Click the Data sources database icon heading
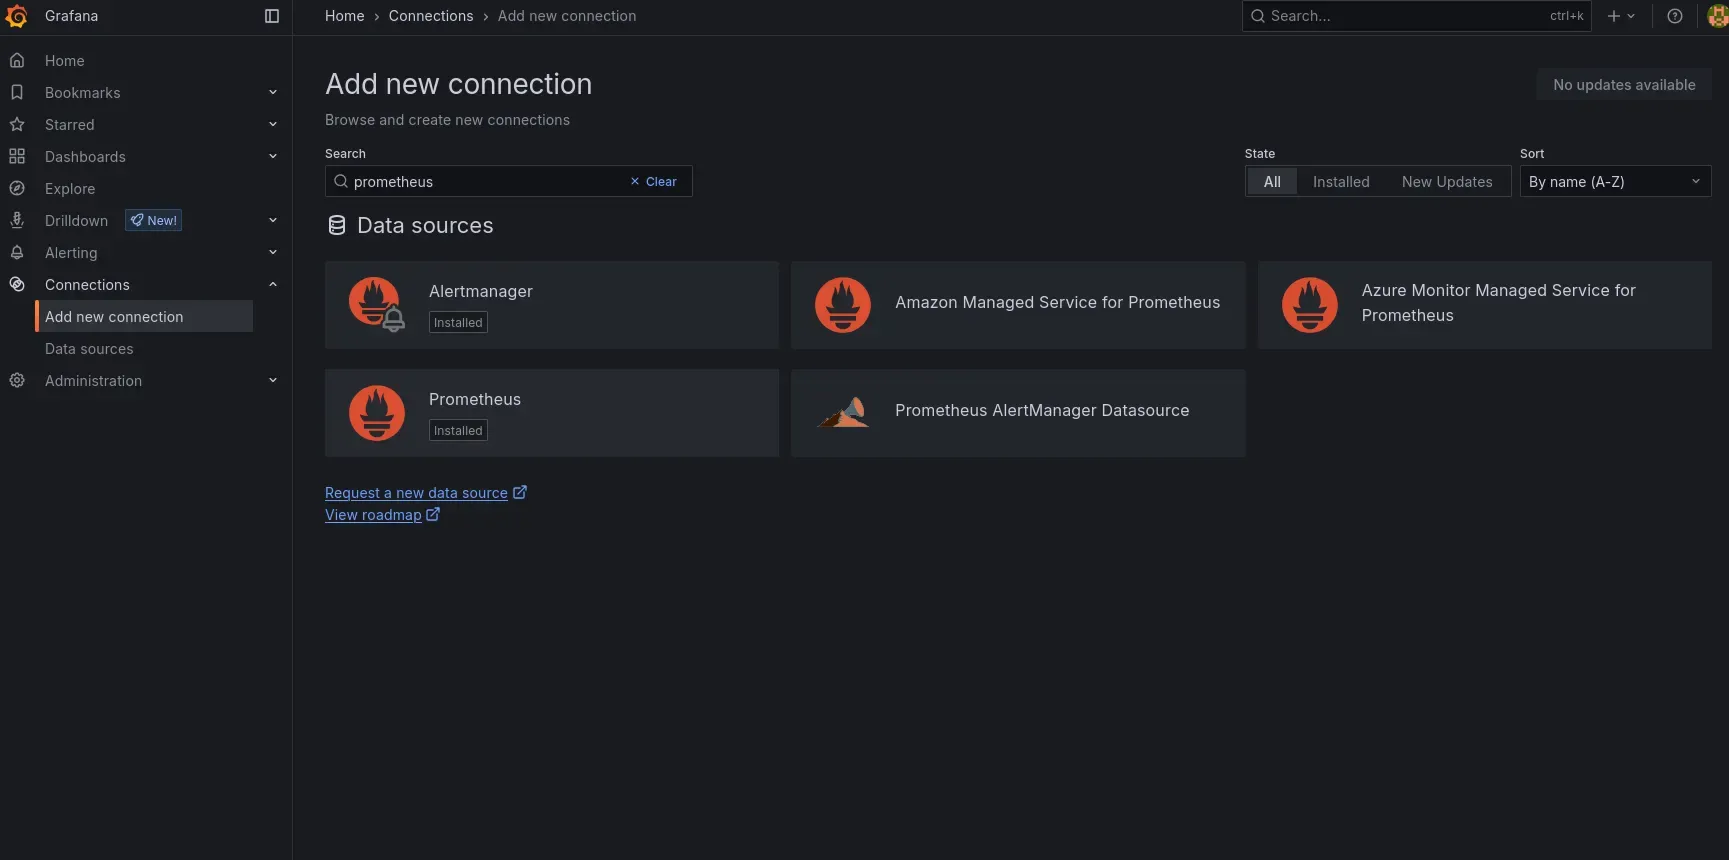Screen dimensions: 1729x860 (337, 226)
